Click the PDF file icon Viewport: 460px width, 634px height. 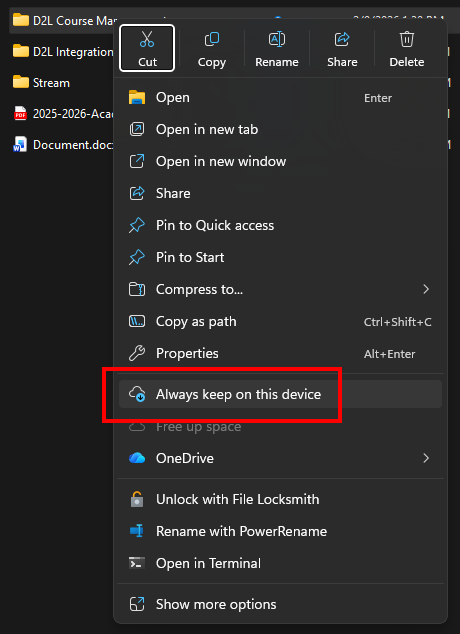[x=20, y=114]
